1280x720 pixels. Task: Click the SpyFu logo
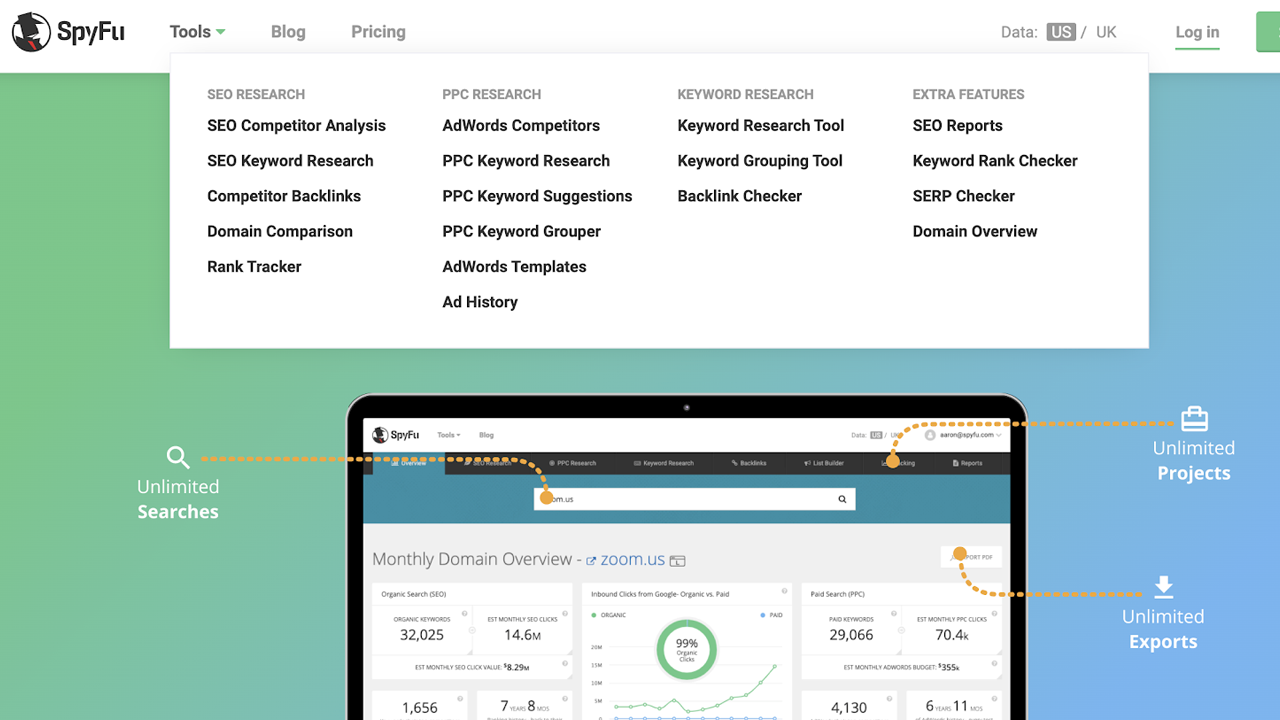tap(68, 32)
